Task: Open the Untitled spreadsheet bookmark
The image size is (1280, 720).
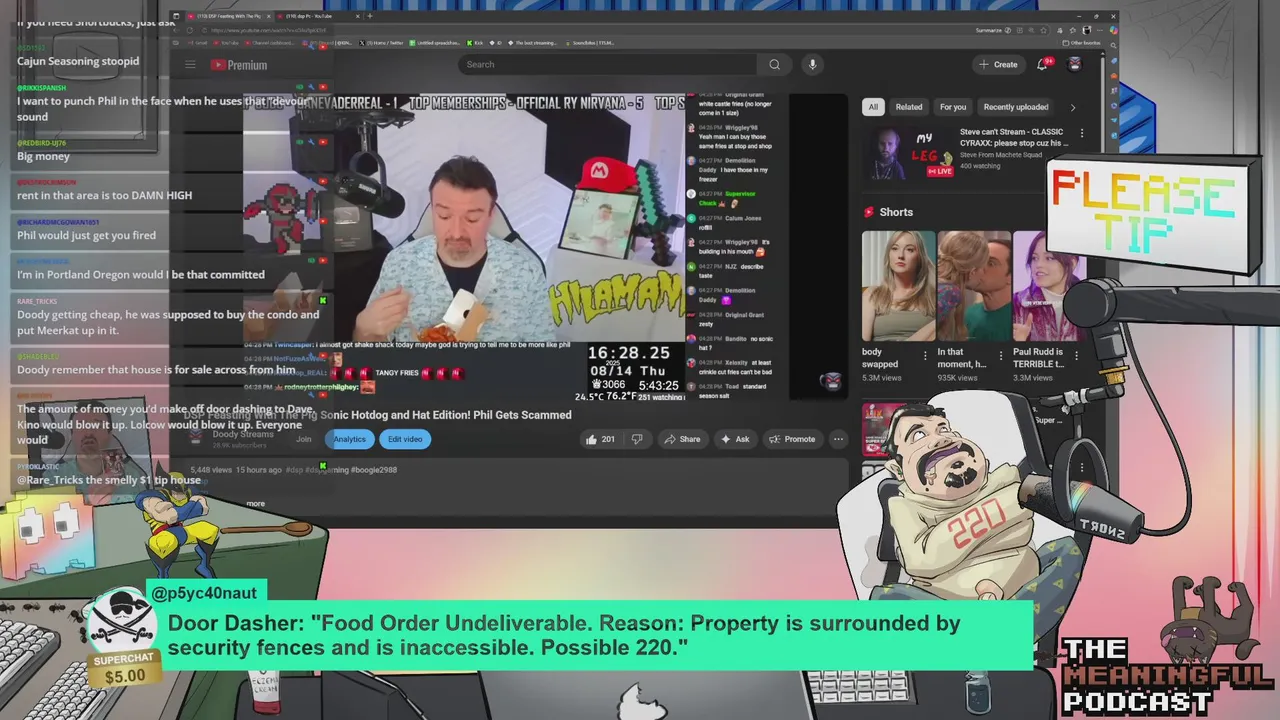Action: (x=436, y=43)
